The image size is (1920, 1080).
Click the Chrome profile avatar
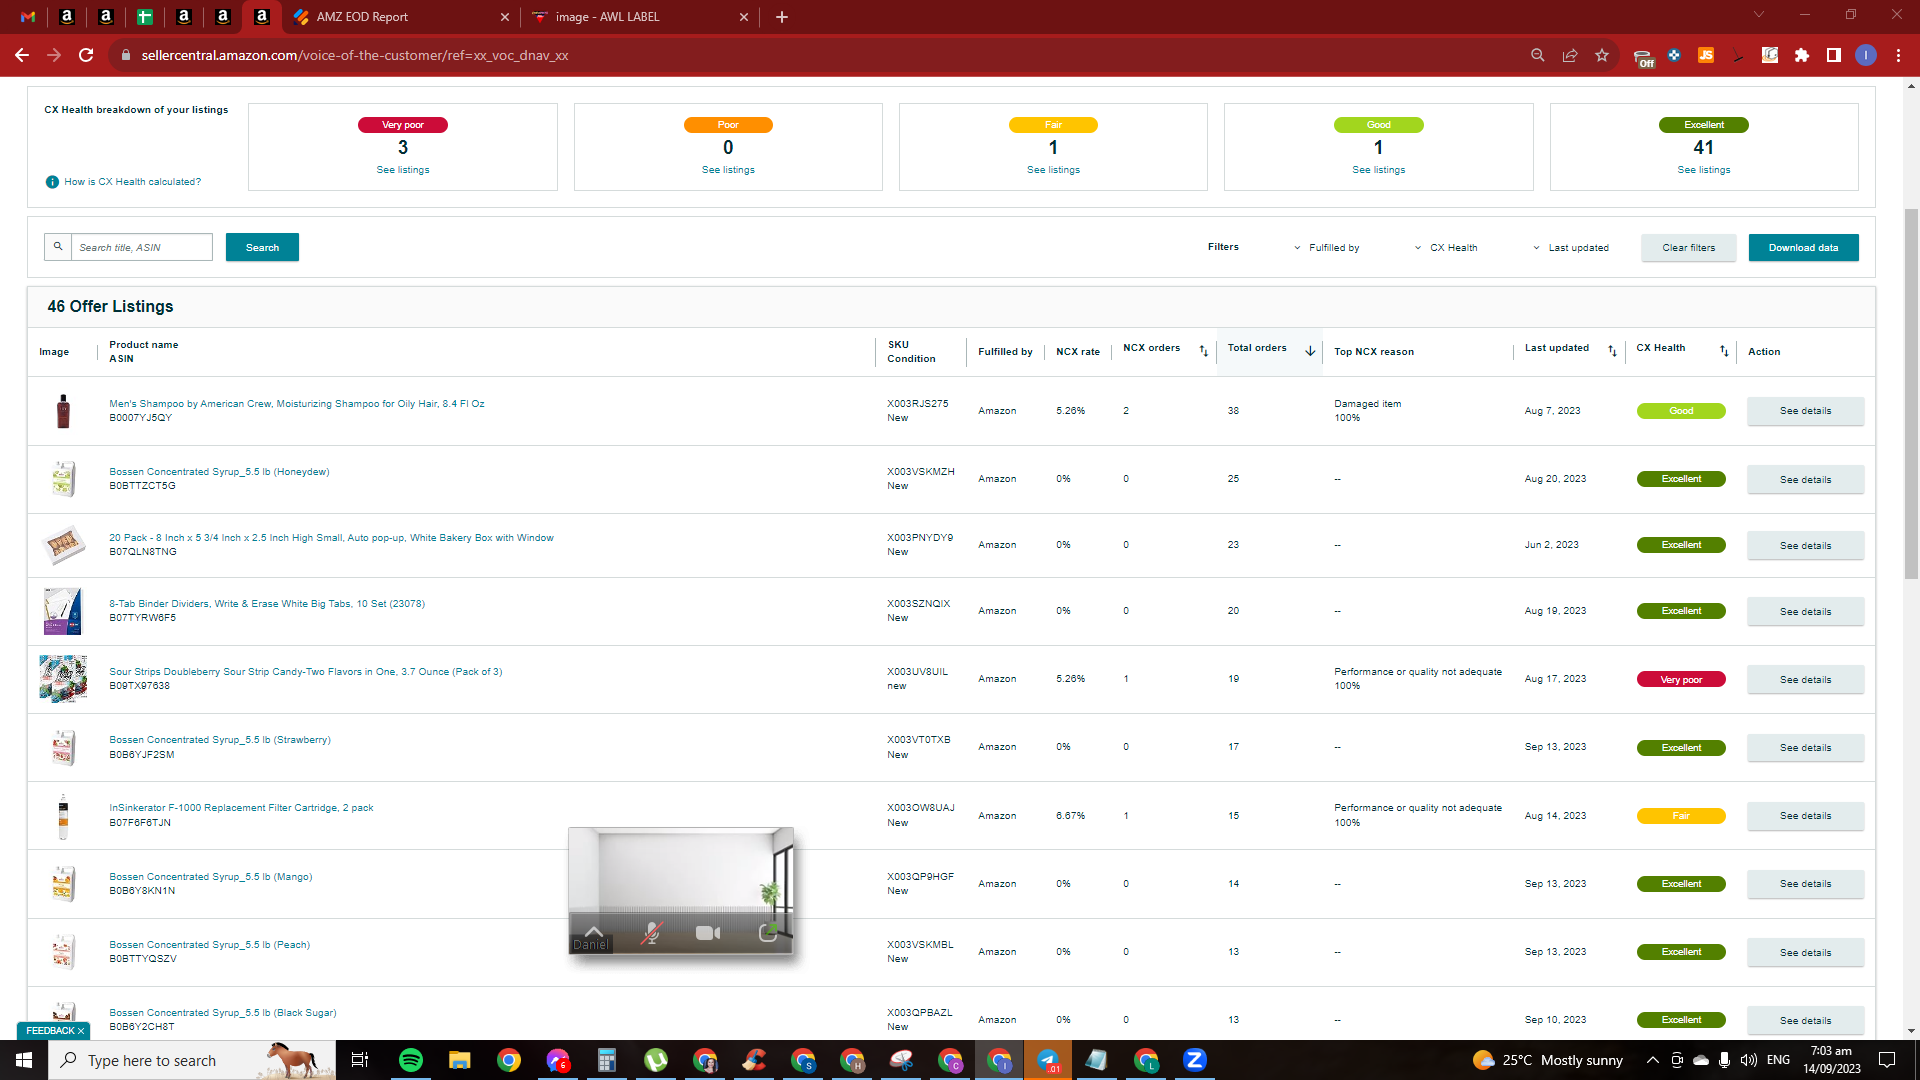[1866, 55]
